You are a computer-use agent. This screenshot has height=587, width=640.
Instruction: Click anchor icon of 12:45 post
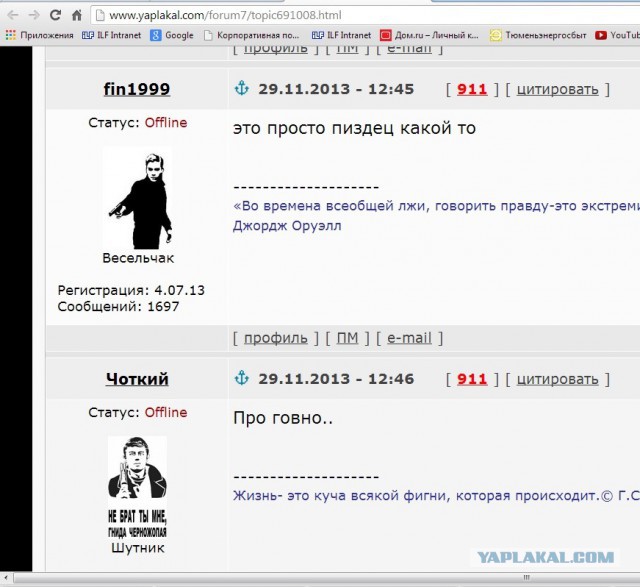coord(242,88)
